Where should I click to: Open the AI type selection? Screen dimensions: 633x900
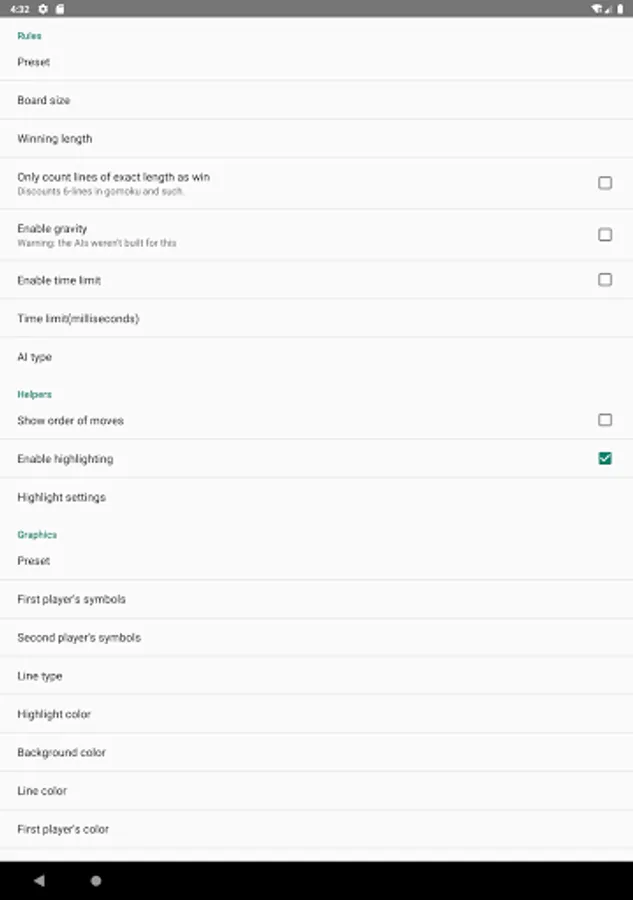(x=316, y=356)
